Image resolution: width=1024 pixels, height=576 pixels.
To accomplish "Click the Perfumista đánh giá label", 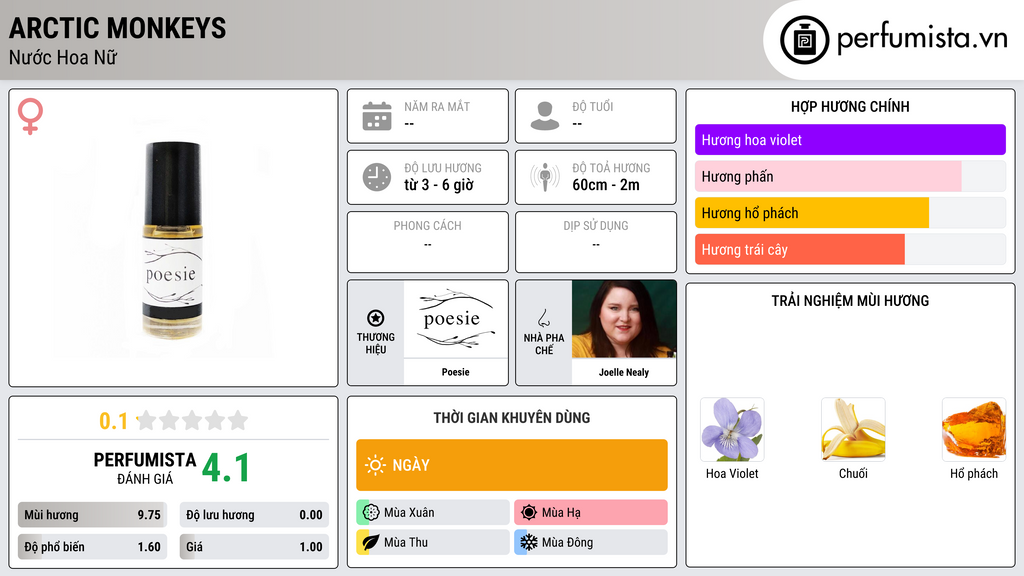I will tap(145, 468).
